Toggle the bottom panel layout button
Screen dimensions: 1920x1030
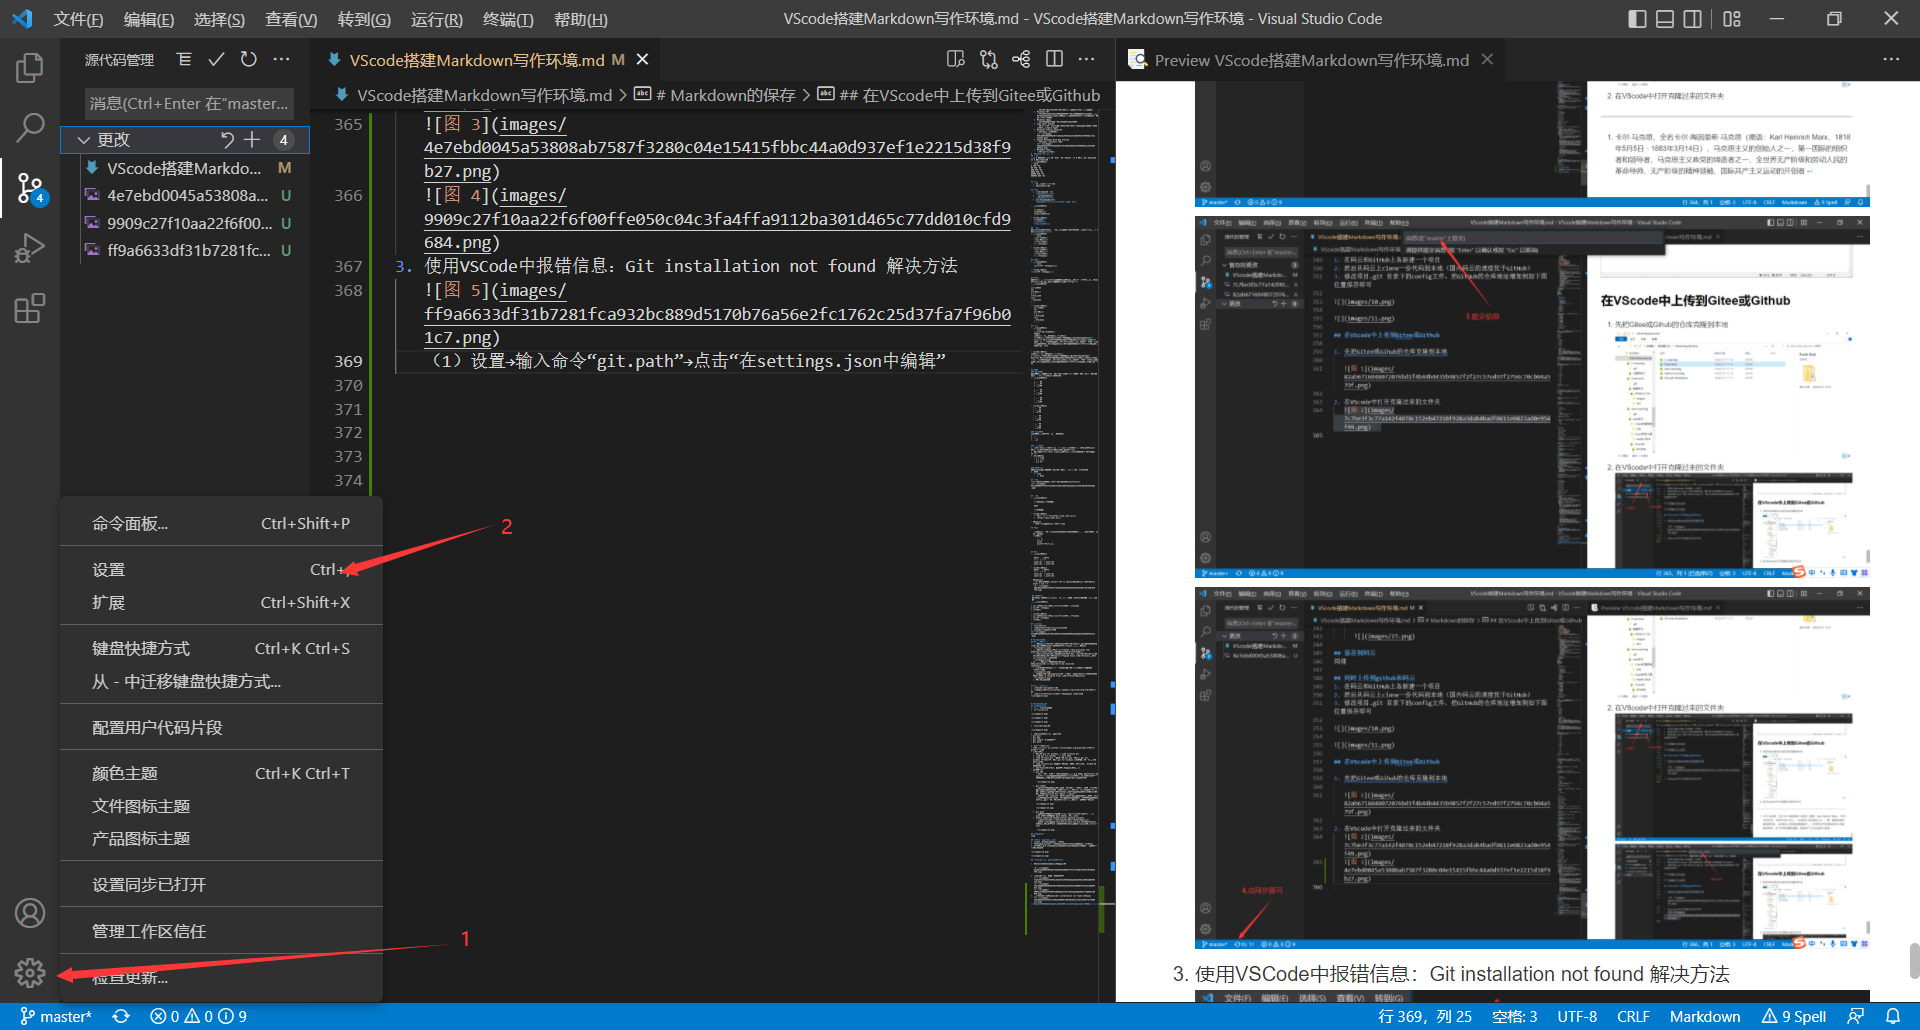pos(1665,19)
